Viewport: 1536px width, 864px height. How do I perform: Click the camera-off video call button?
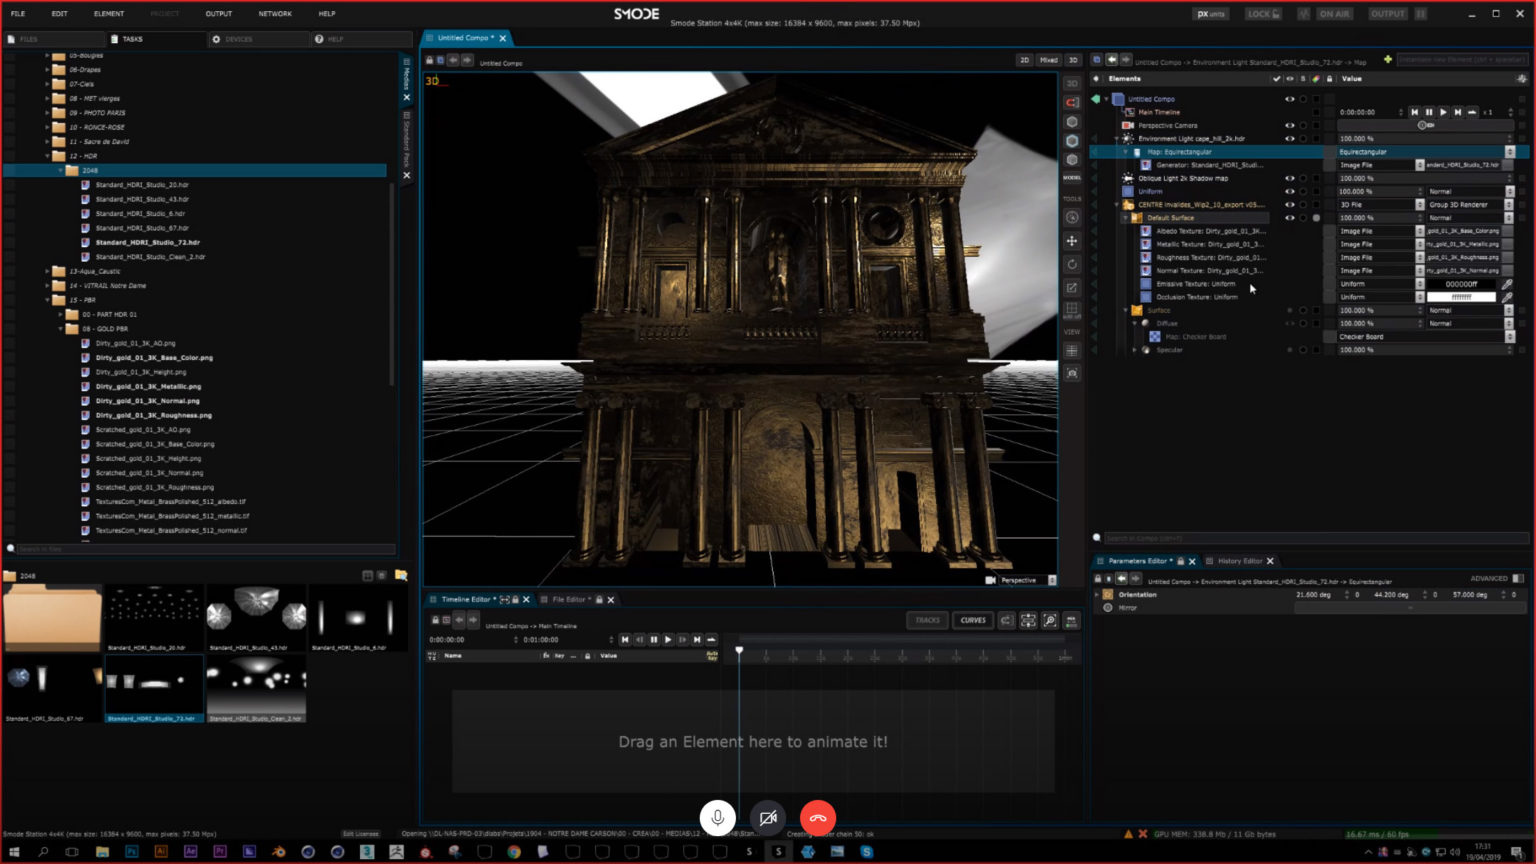pyautogui.click(x=767, y=818)
